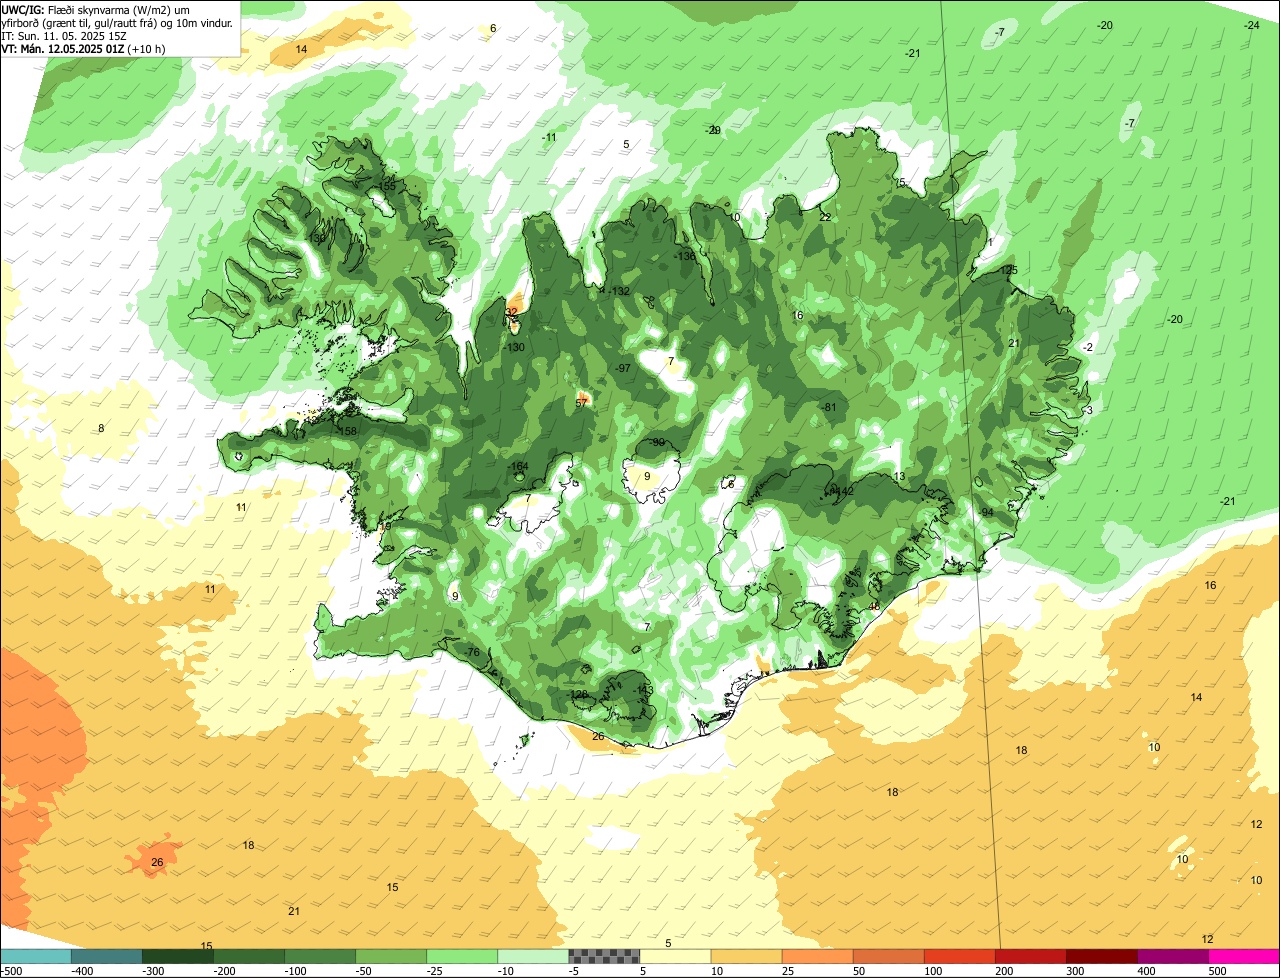Viewport: 1280px width, 978px height.
Task: Choose the 50 to 100 legend swatch
Action: click(888, 956)
